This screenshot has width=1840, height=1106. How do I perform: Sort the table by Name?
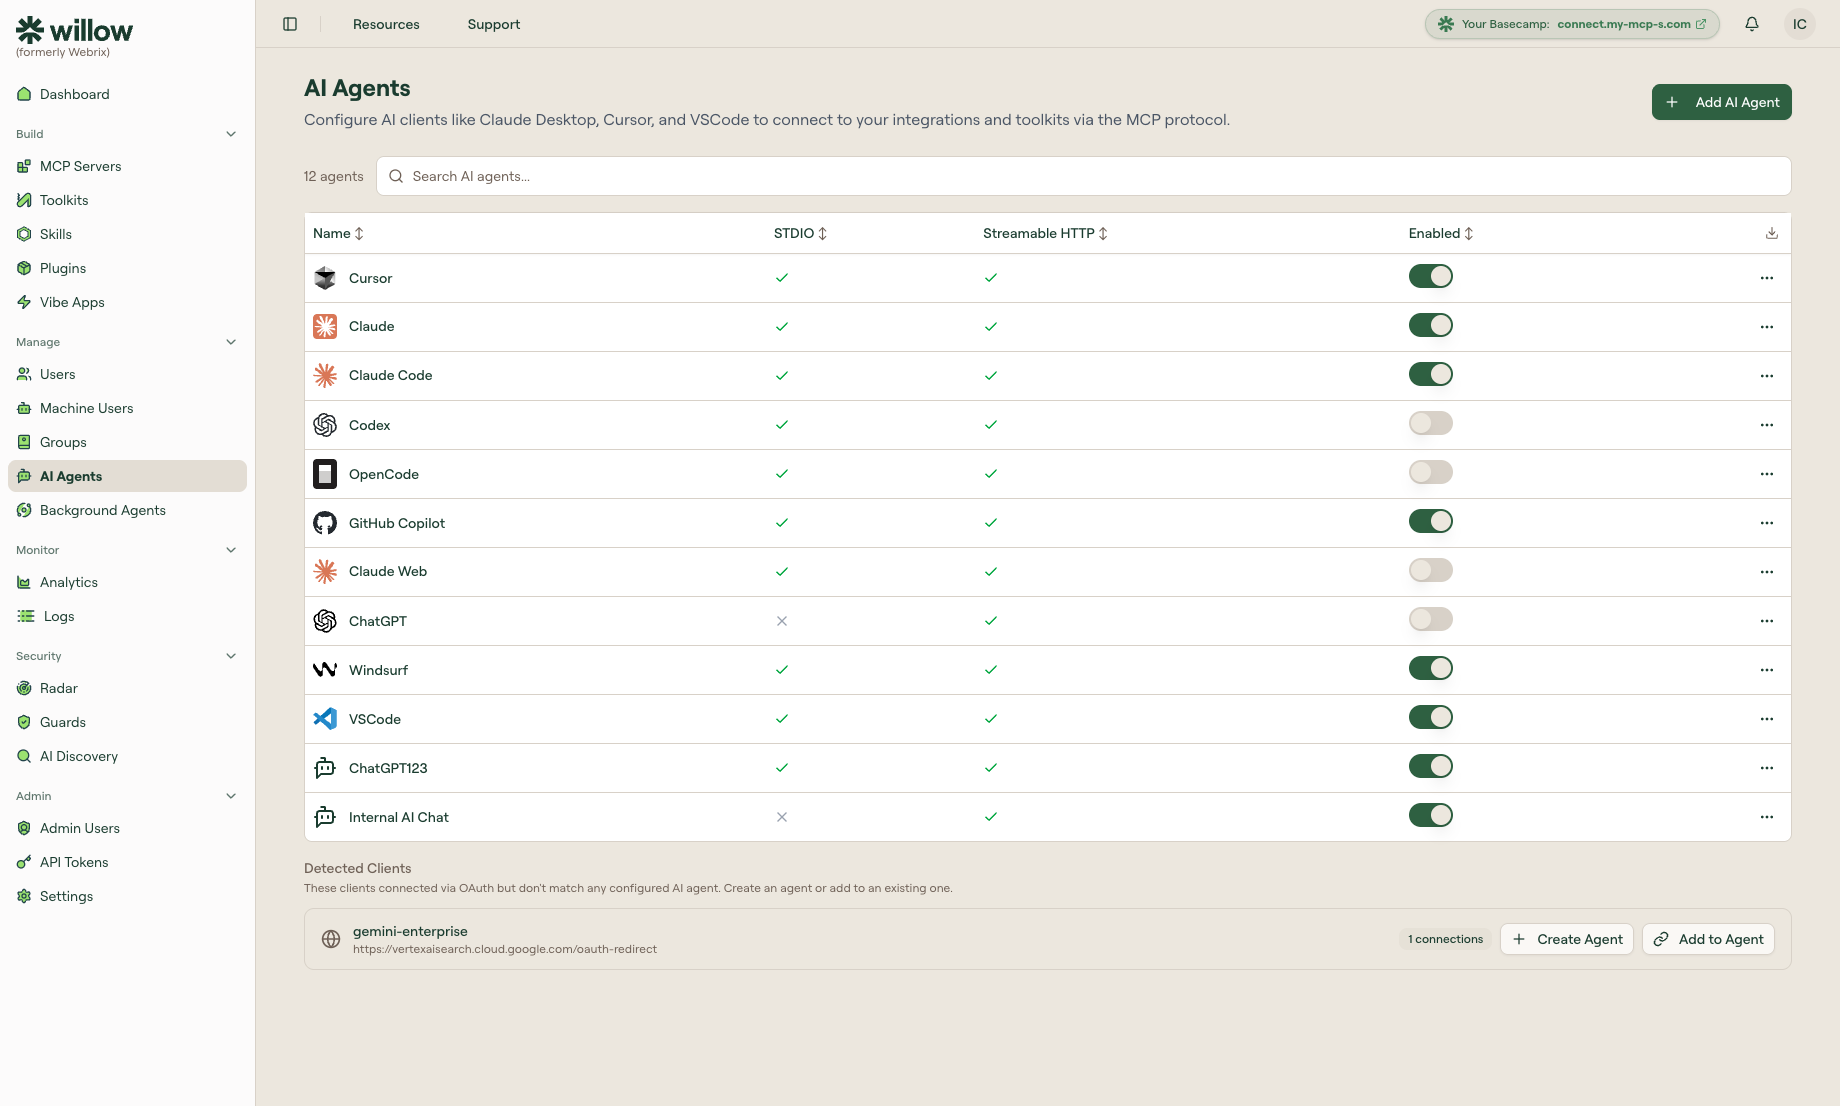338,233
